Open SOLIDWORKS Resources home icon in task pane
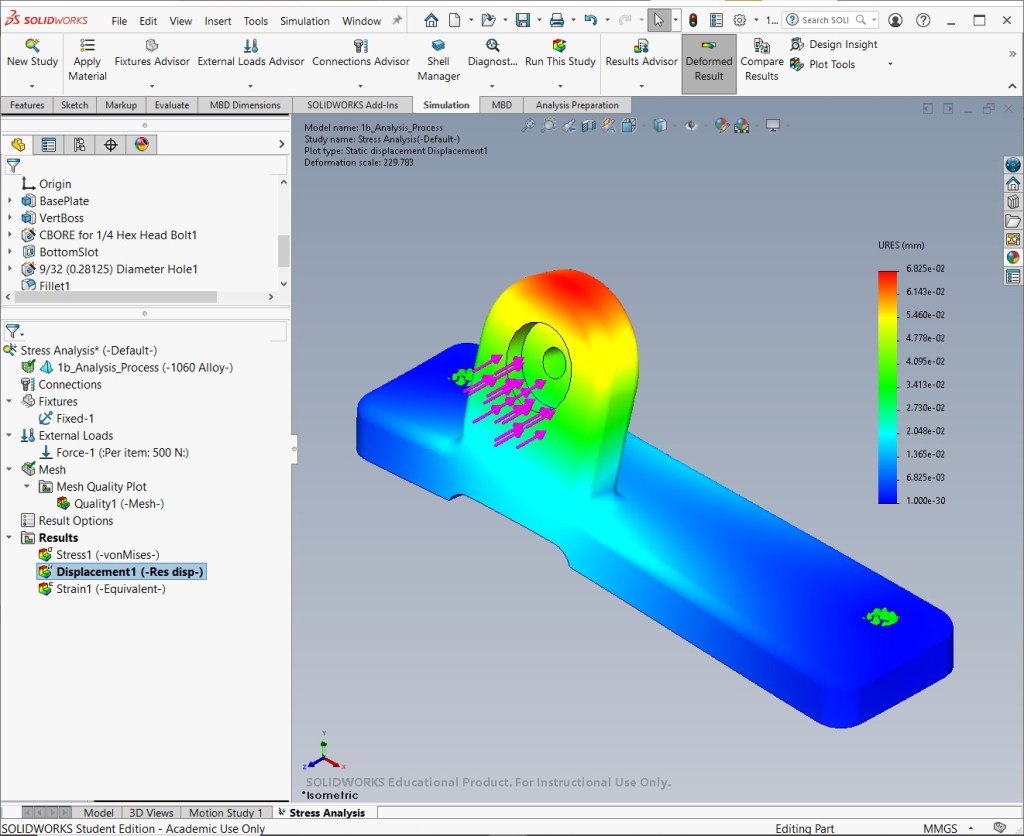This screenshot has width=1024, height=836. tap(1013, 184)
